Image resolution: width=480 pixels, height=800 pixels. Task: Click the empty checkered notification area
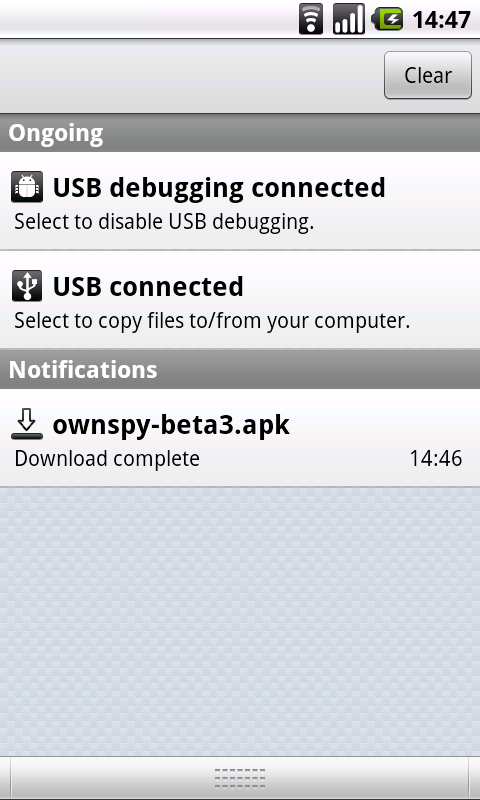(240, 621)
